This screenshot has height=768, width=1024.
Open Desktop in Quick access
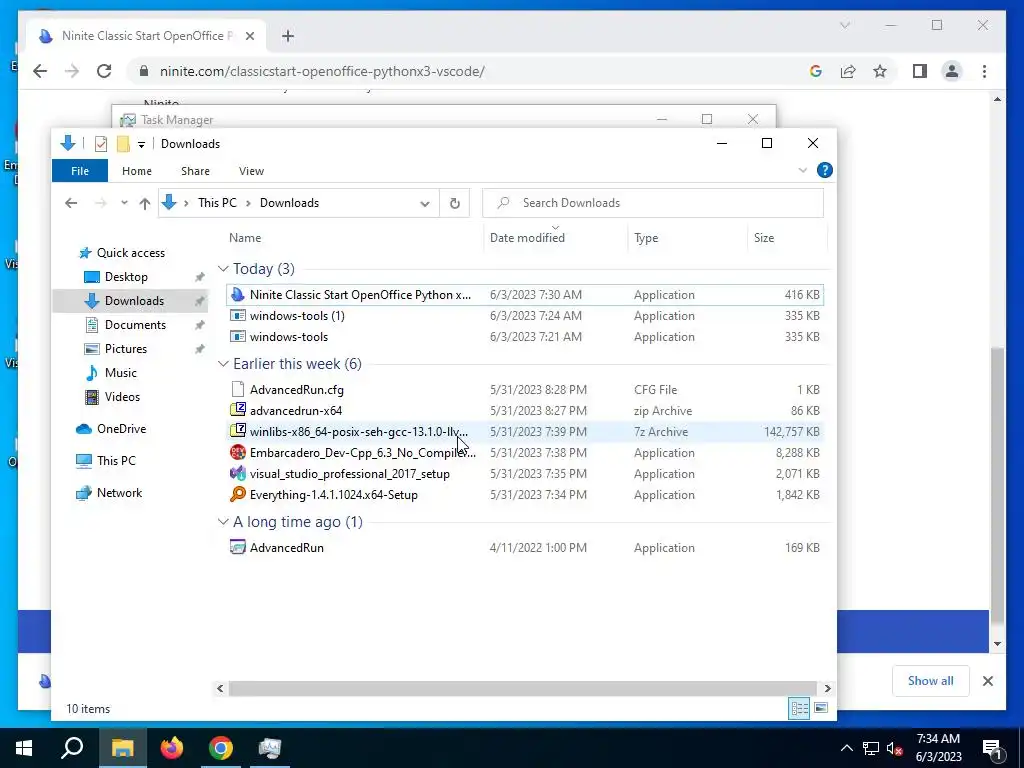tap(125, 277)
